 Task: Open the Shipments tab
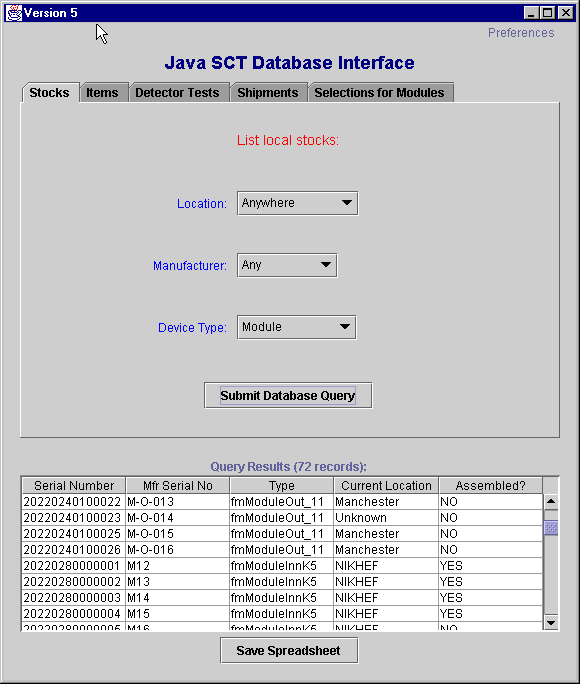pos(268,92)
